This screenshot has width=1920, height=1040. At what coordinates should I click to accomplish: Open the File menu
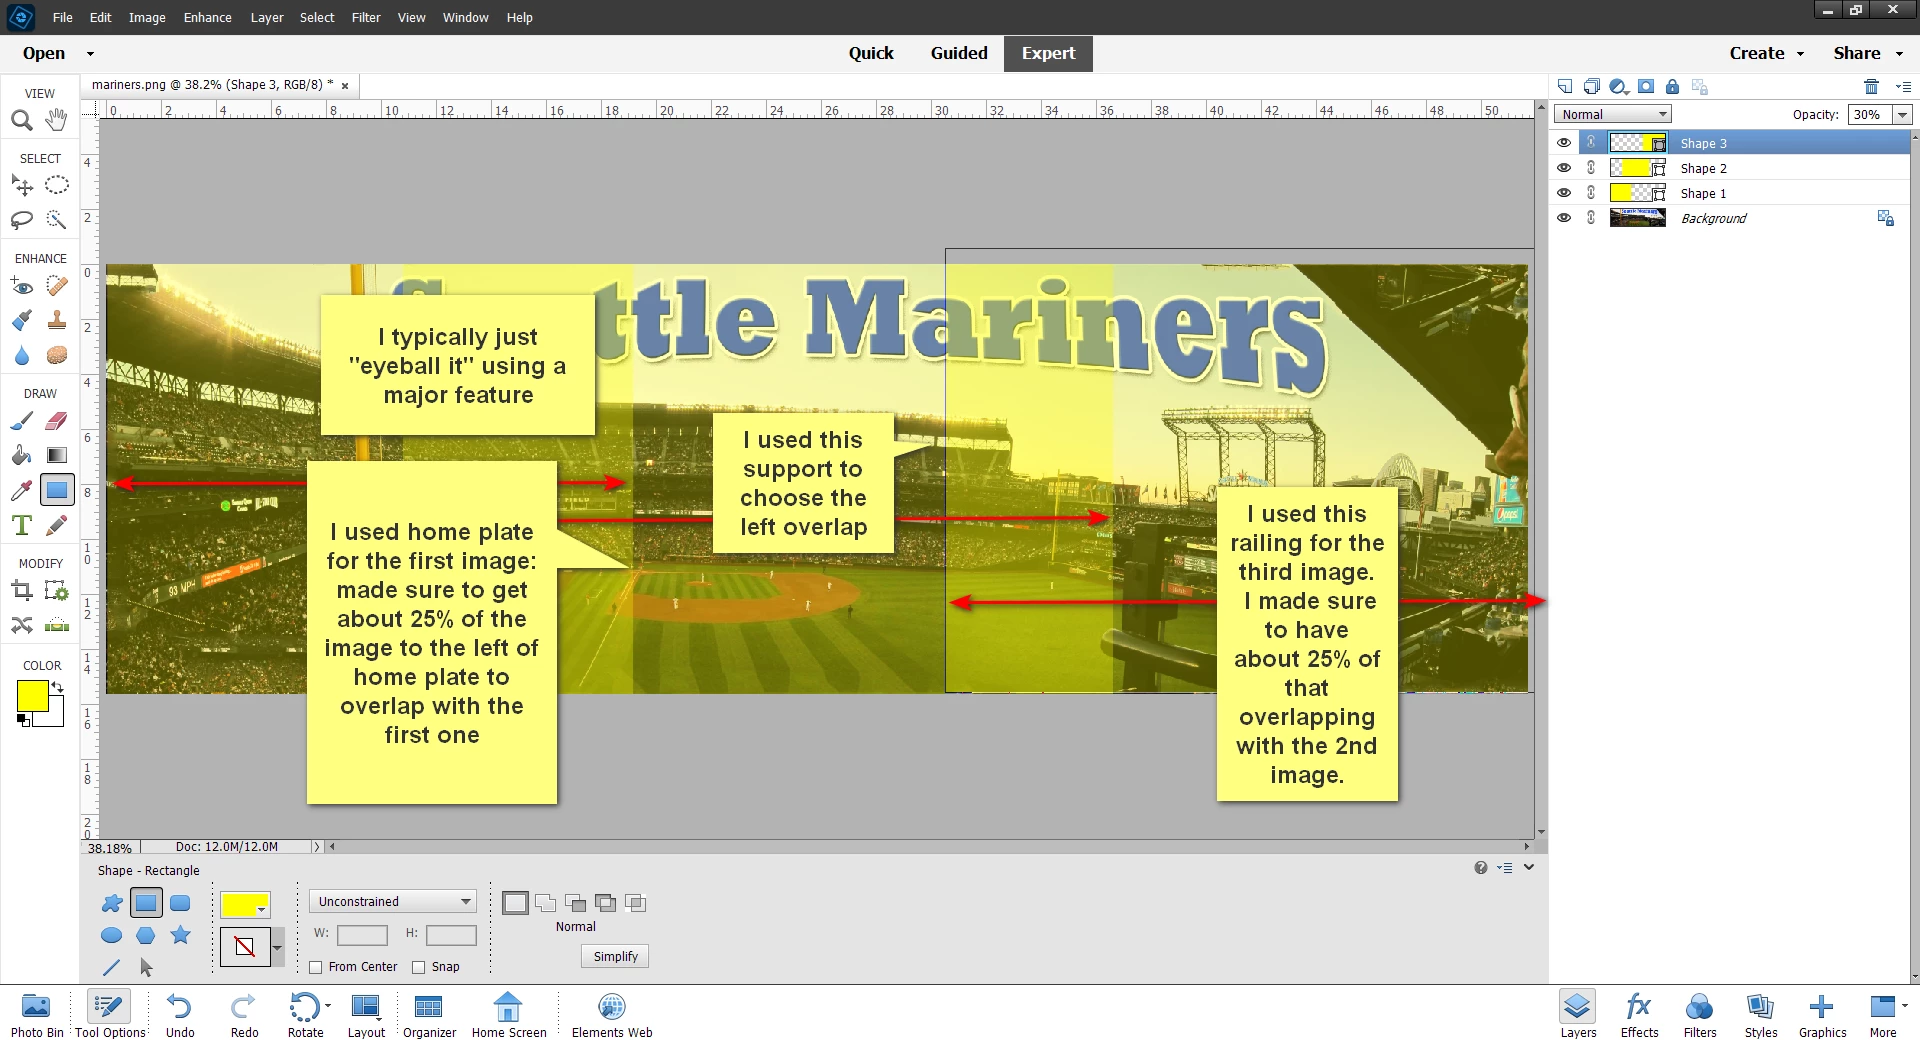[63, 18]
